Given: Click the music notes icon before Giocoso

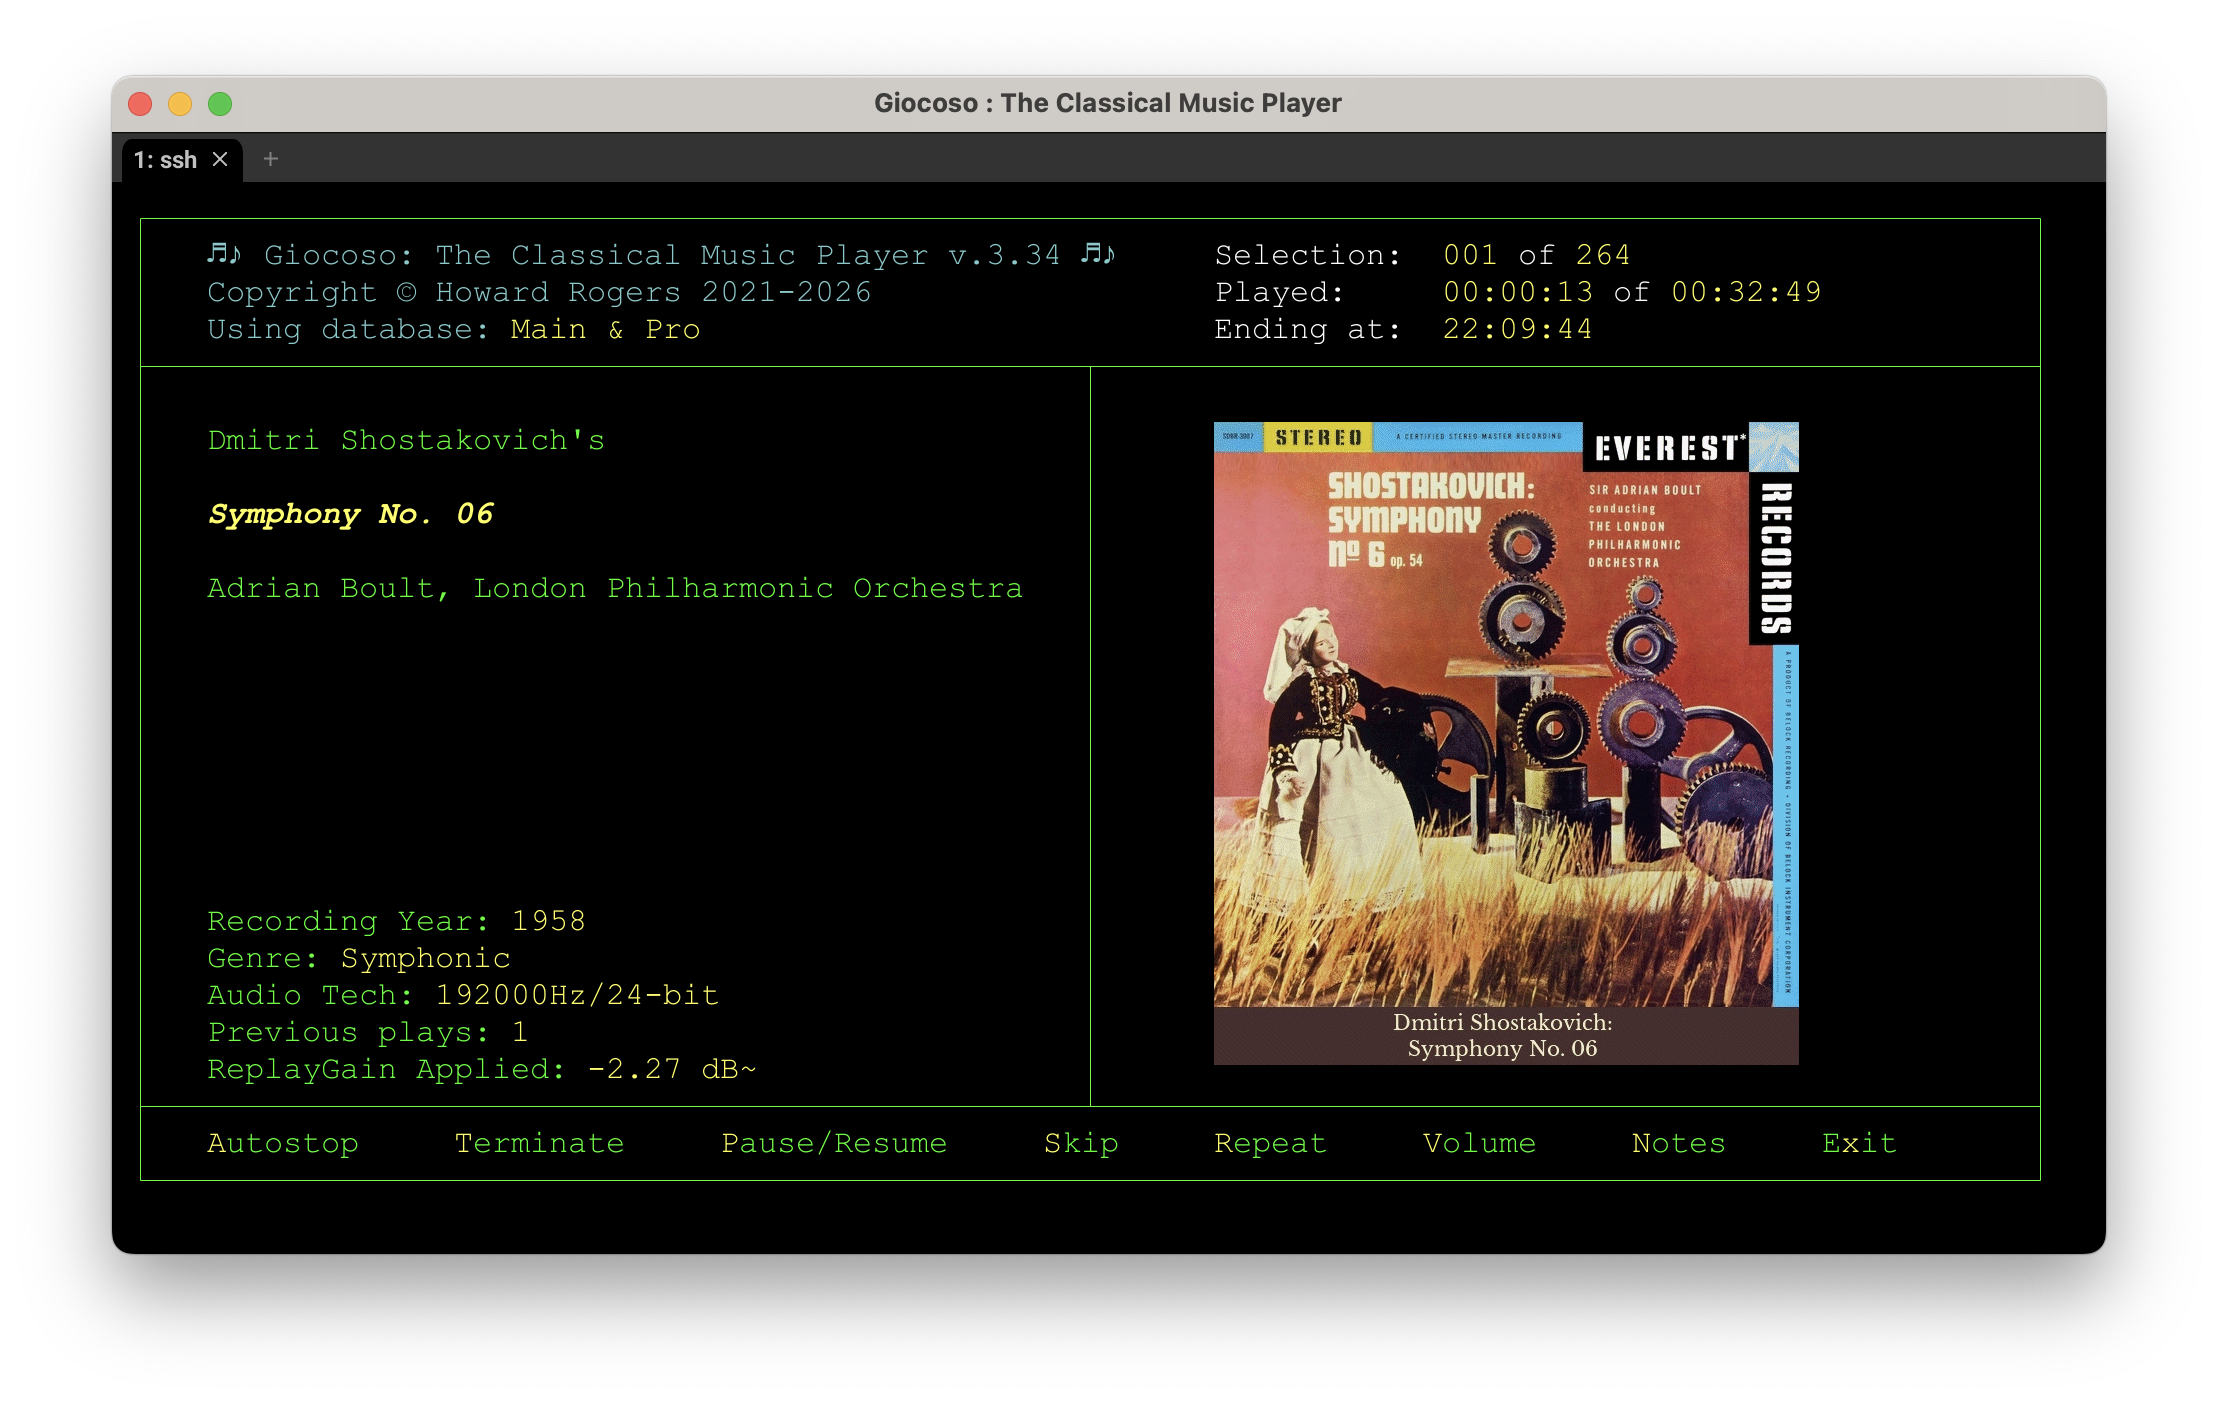Looking at the screenshot, I should pyautogui.click(x=224, y=254).
